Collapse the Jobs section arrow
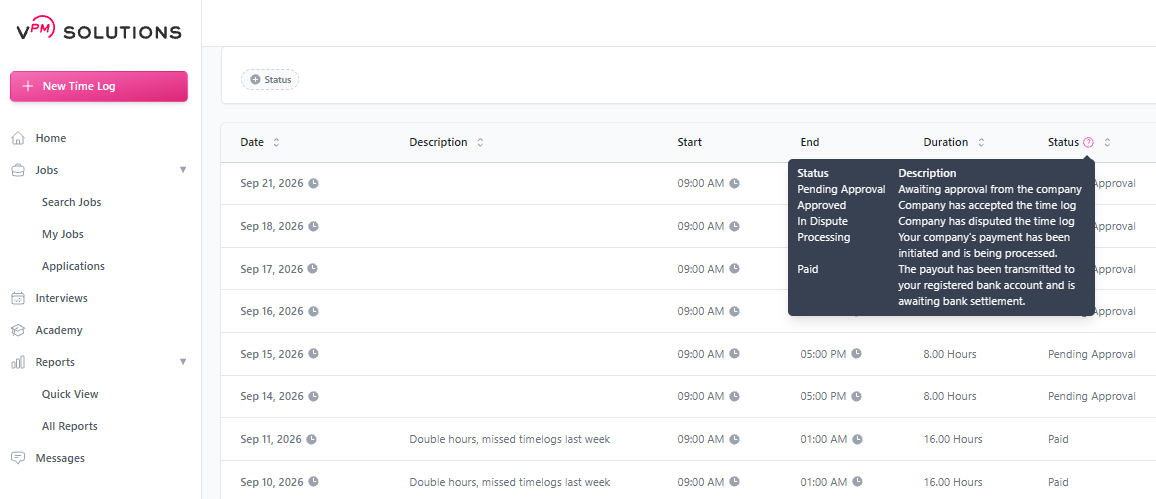Viewport: 1156px width, 499px height. 183,170
